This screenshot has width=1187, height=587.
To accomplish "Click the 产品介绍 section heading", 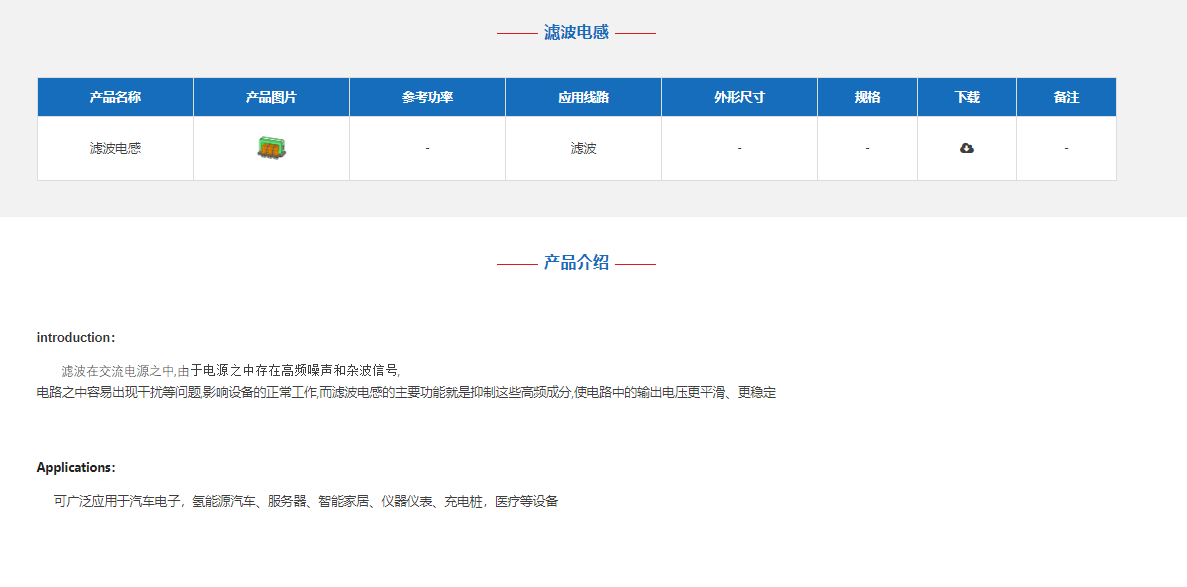I will (576, 263).
